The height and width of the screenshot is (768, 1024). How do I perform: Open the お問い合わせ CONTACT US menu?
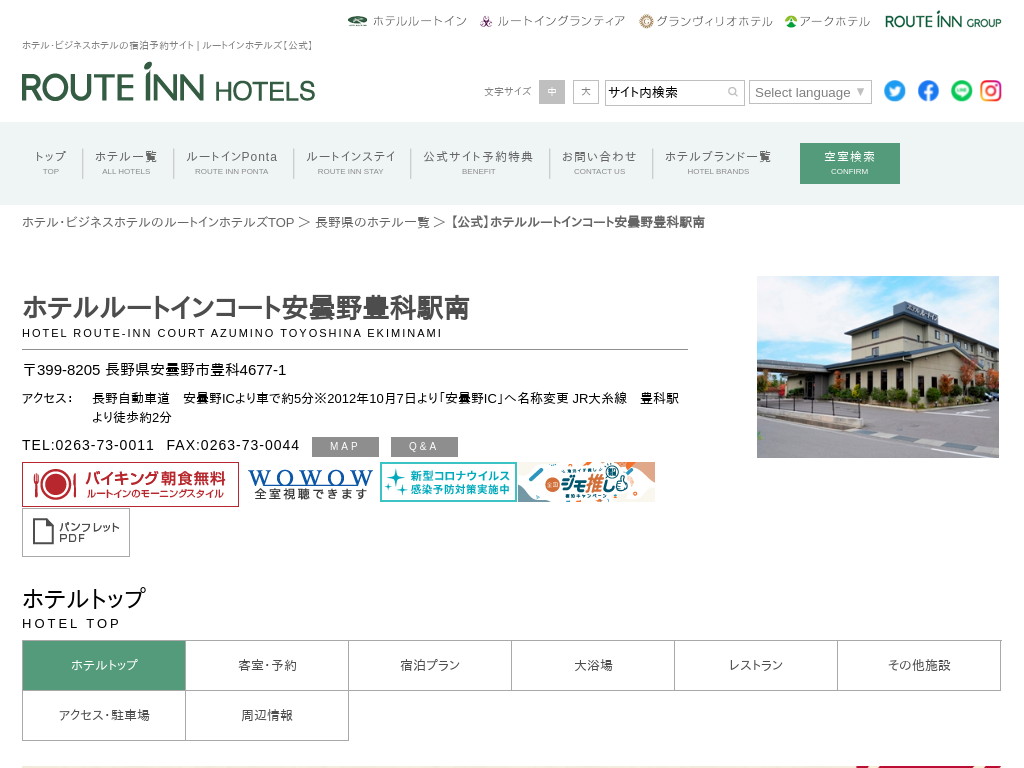point(600,163)
